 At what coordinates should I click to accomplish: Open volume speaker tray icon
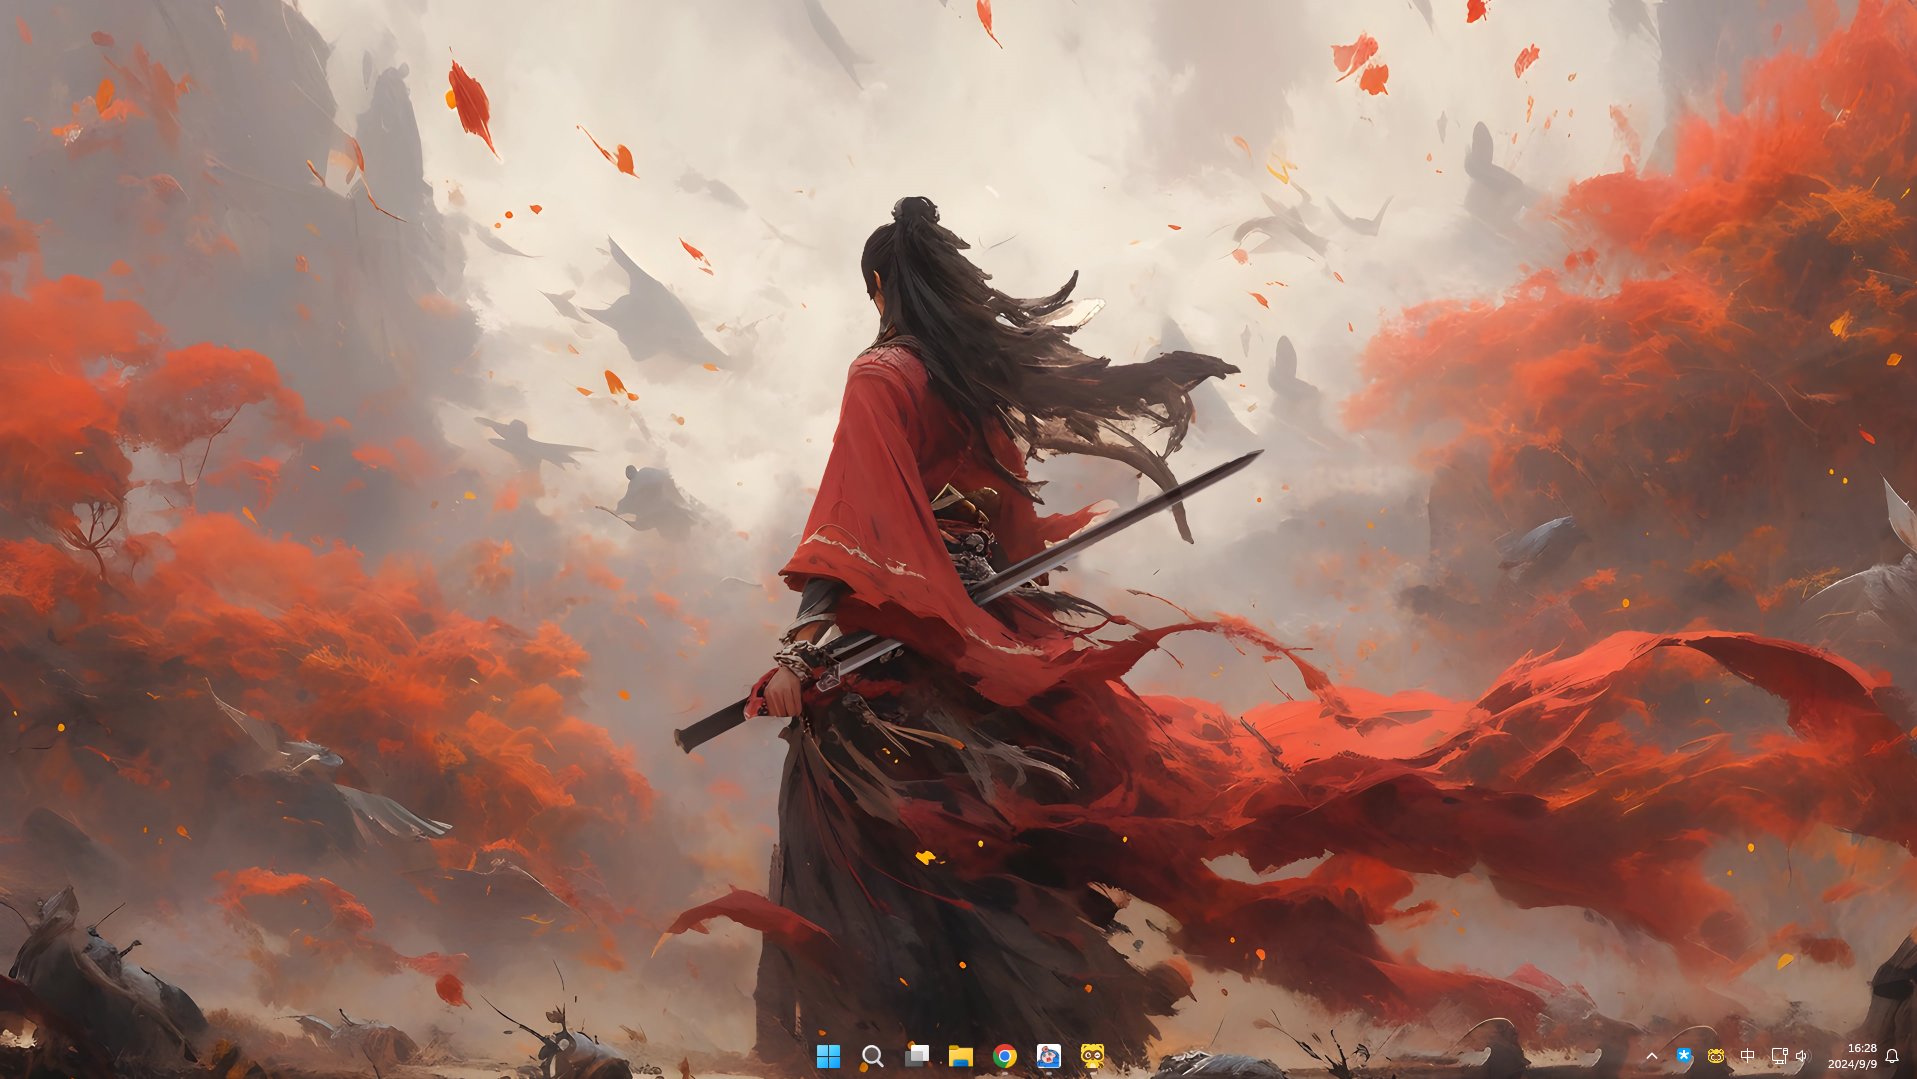pyautogui.click(x=1802, y=1056)
